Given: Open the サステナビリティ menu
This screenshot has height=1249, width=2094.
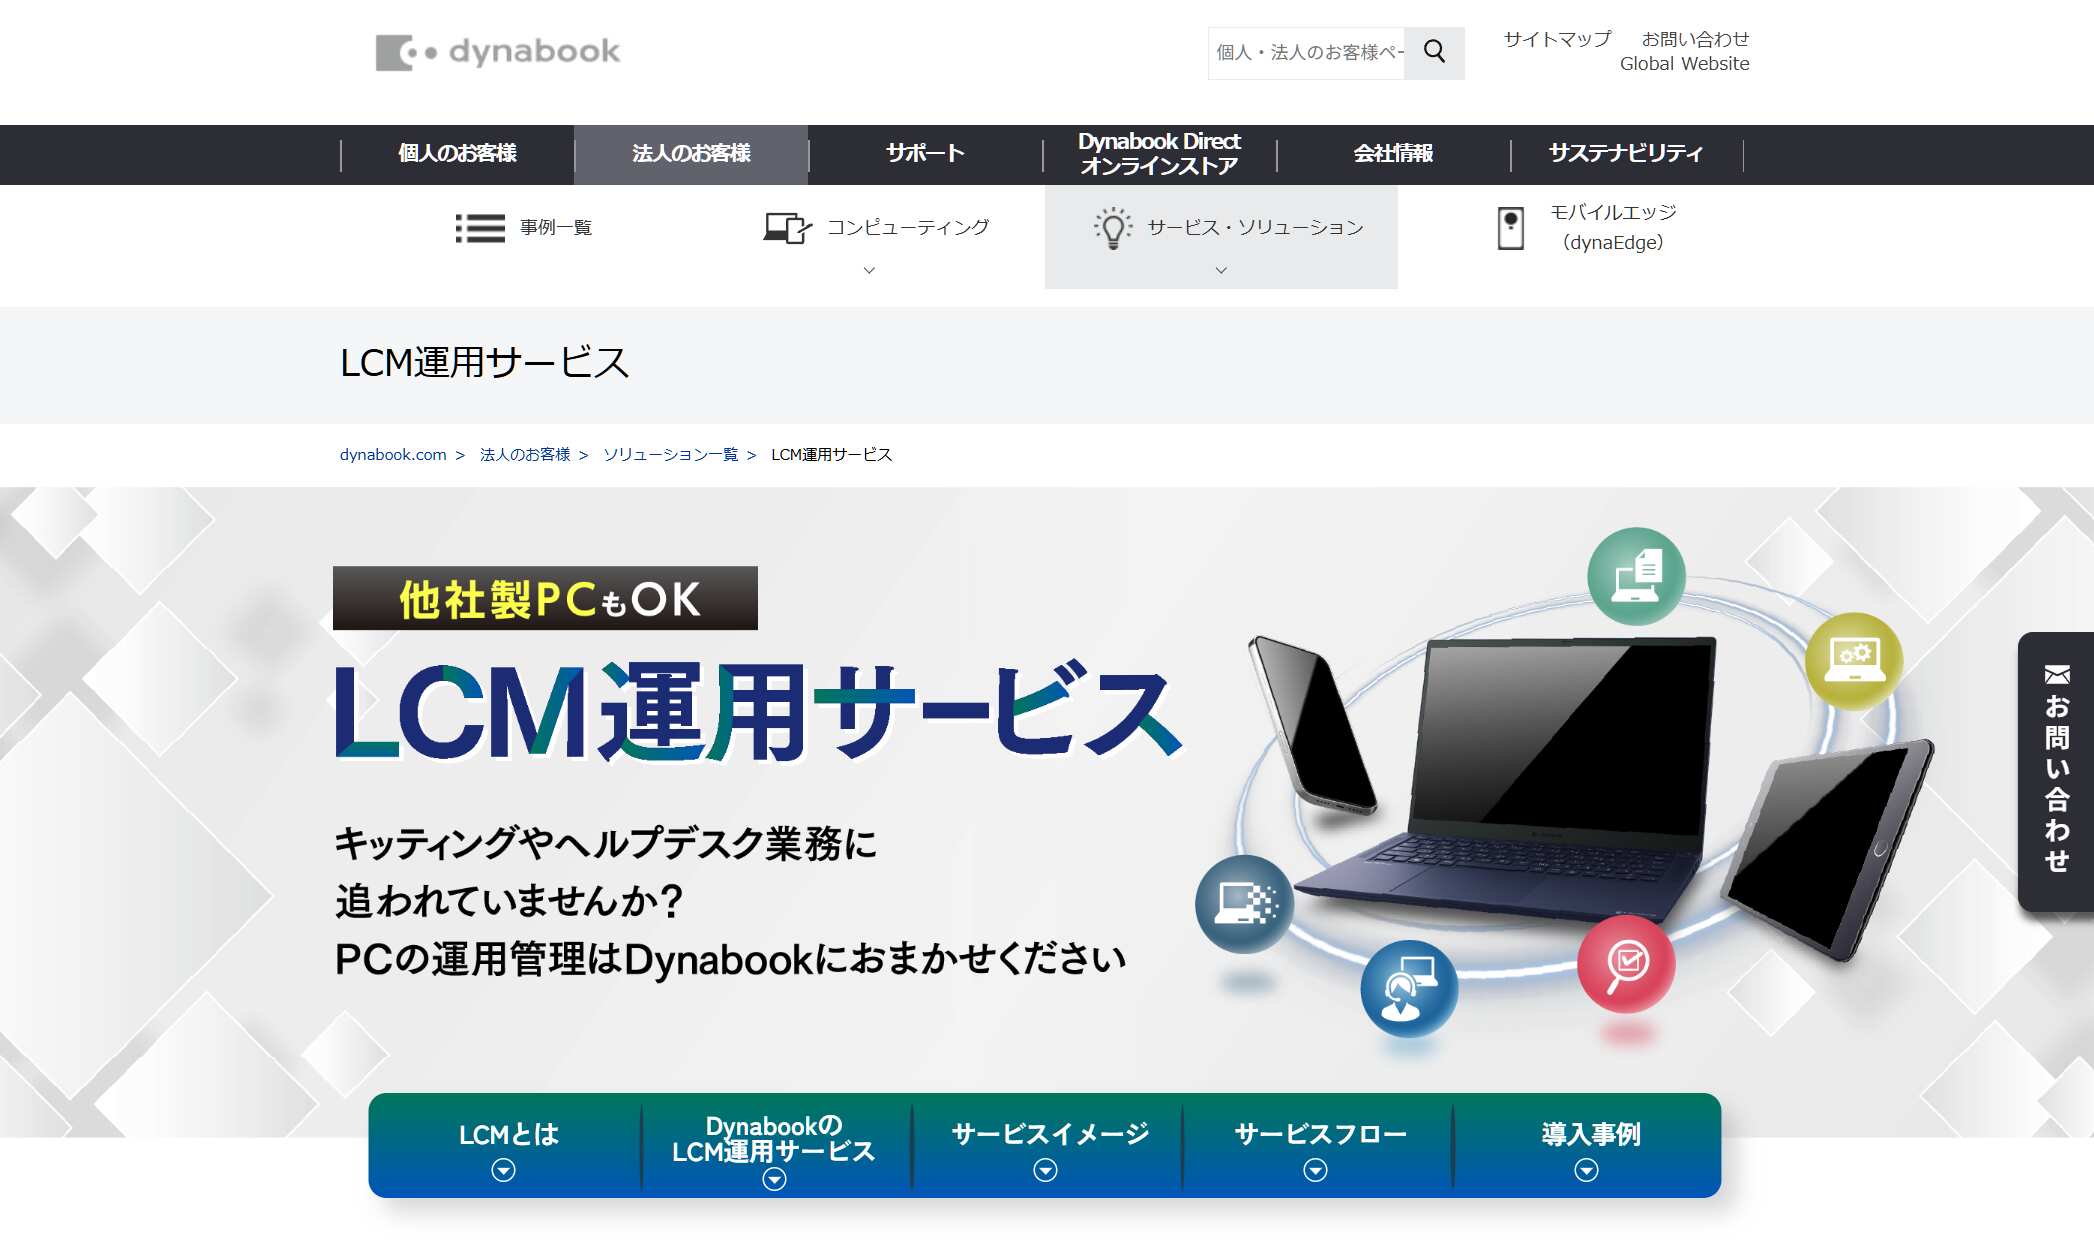Looking at the screenshot, I should click(x=1626, y=154).
